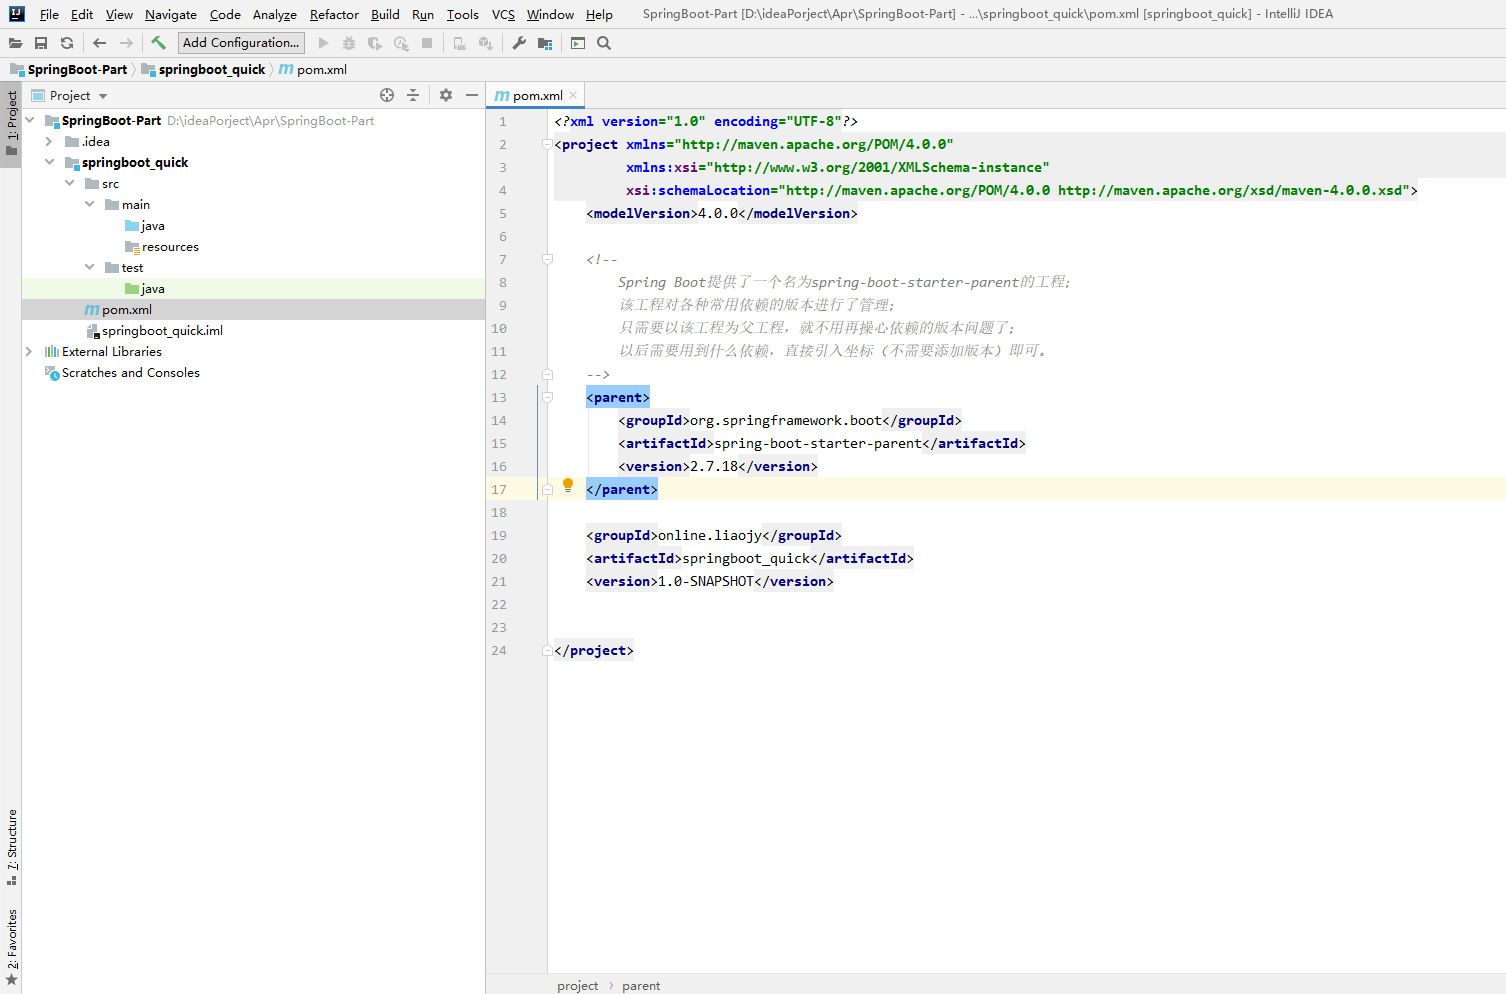
Task: Open the VCS menu
Action: (x=503, y=14)
